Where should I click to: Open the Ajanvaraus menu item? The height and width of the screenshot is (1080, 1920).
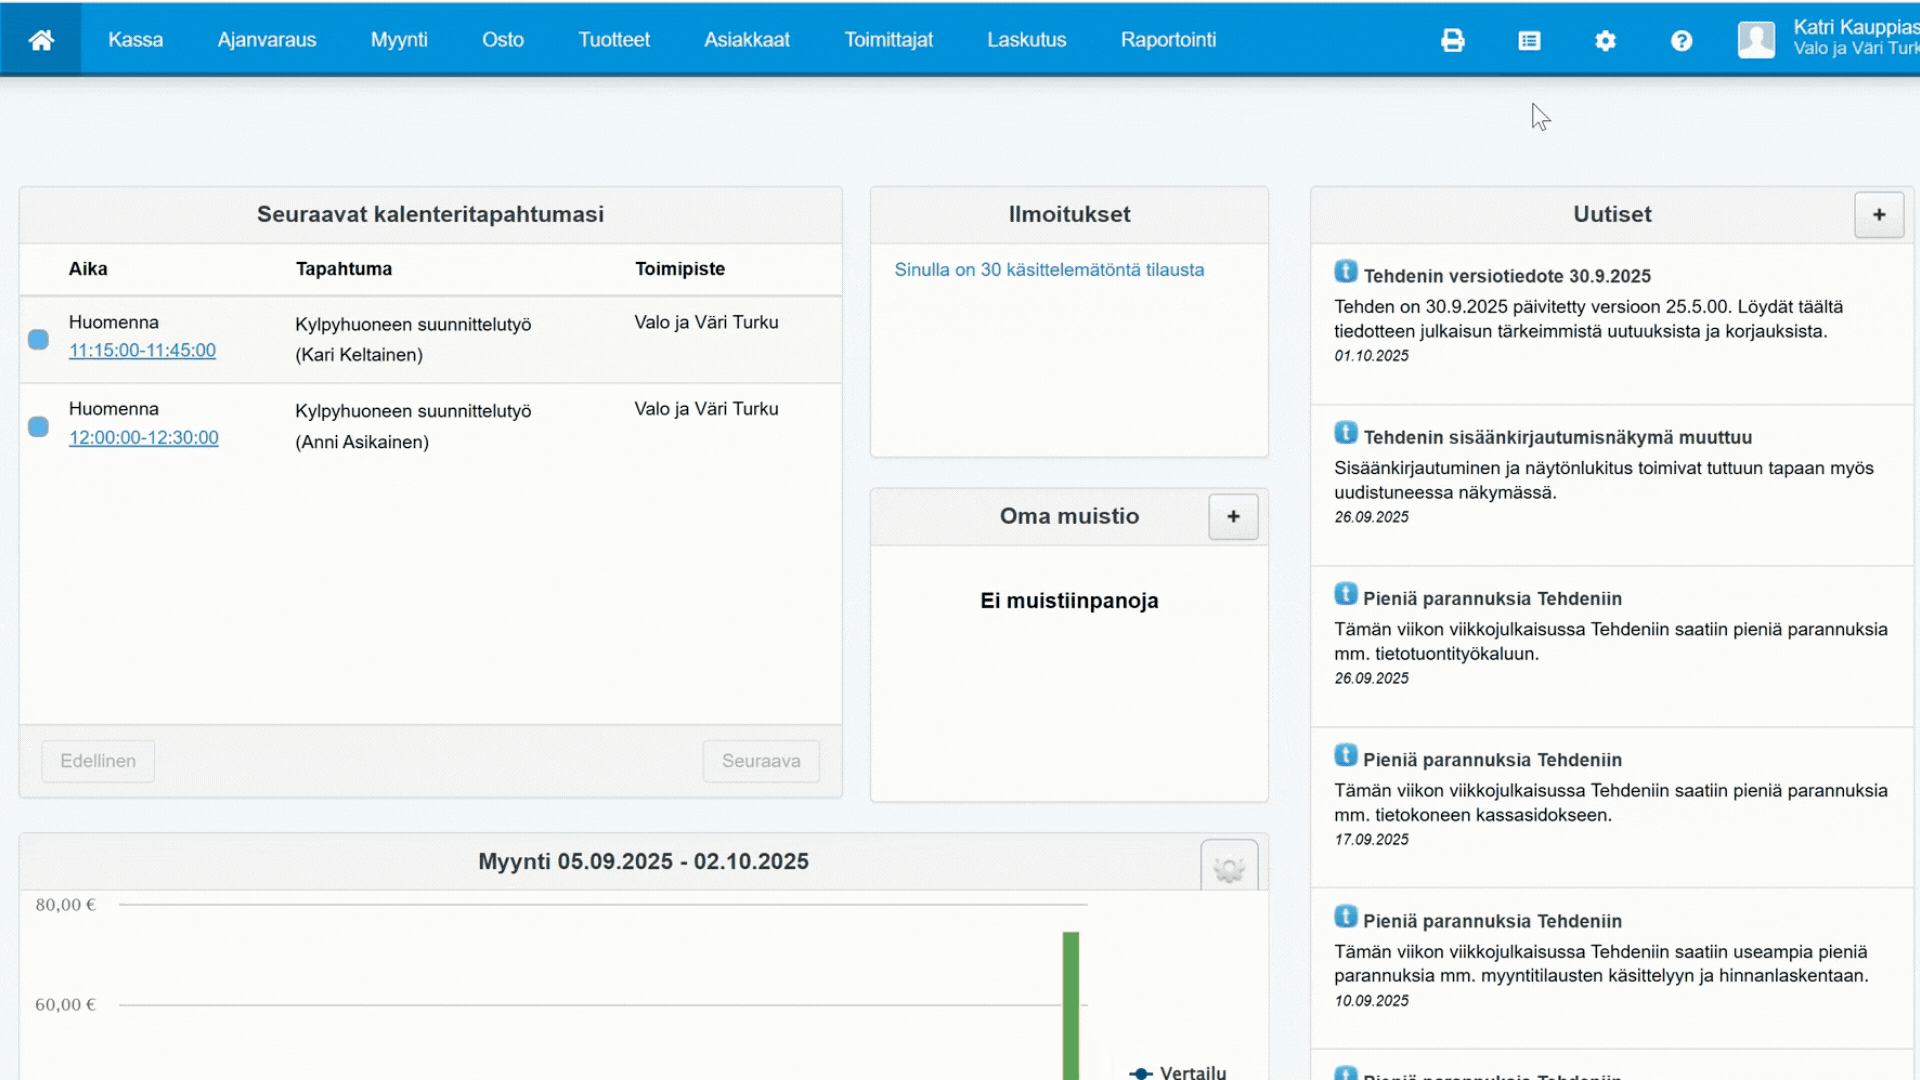(x=266, y=40)
